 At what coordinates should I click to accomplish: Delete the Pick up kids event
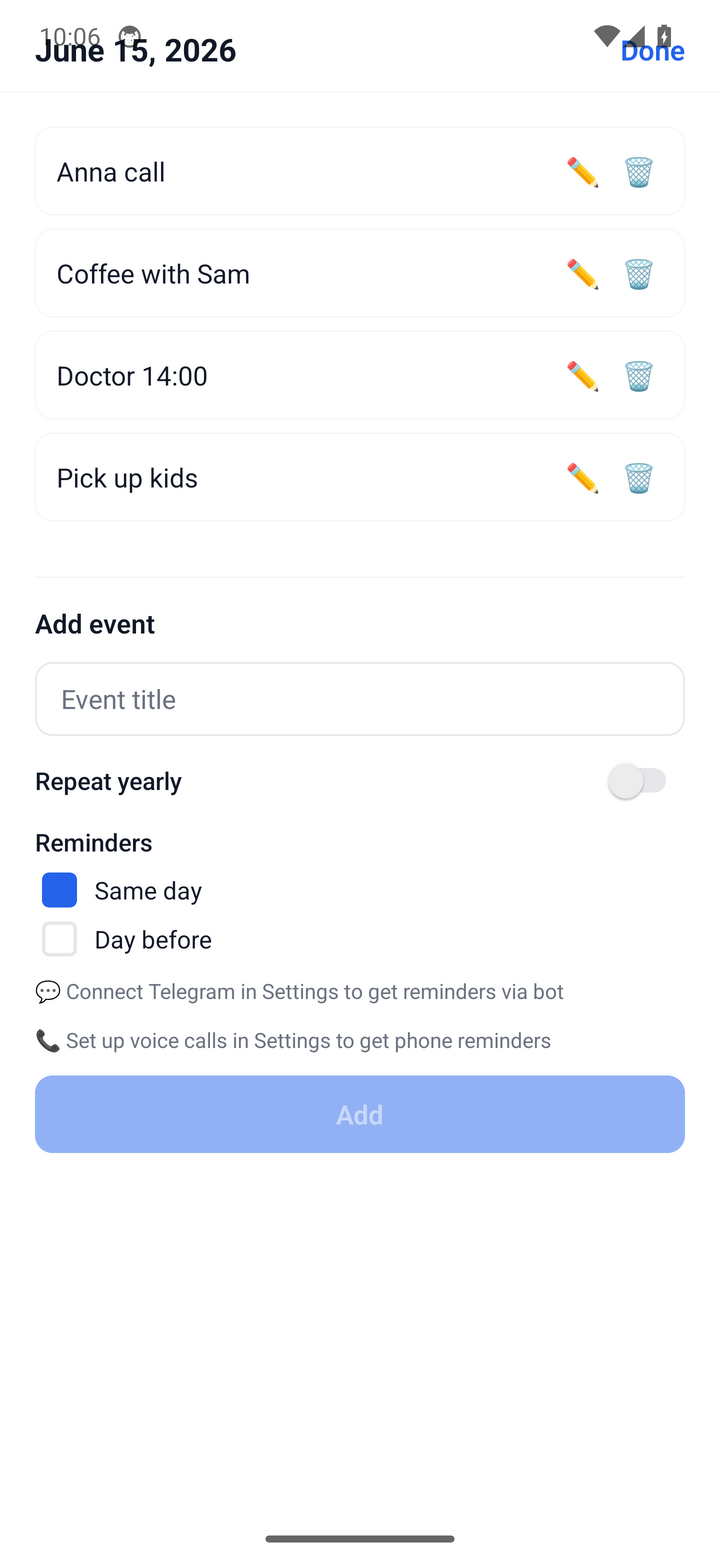[x=639, y=478]
